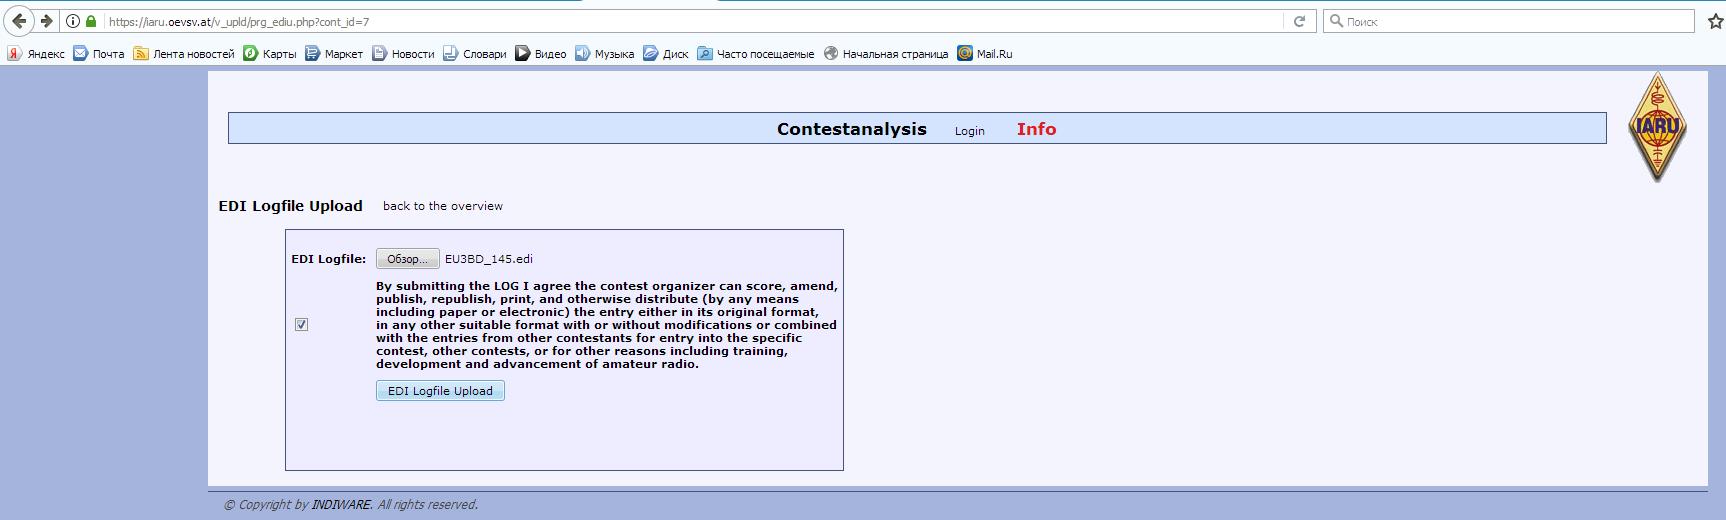Click the site info icon in address bar

pos(73,21)
